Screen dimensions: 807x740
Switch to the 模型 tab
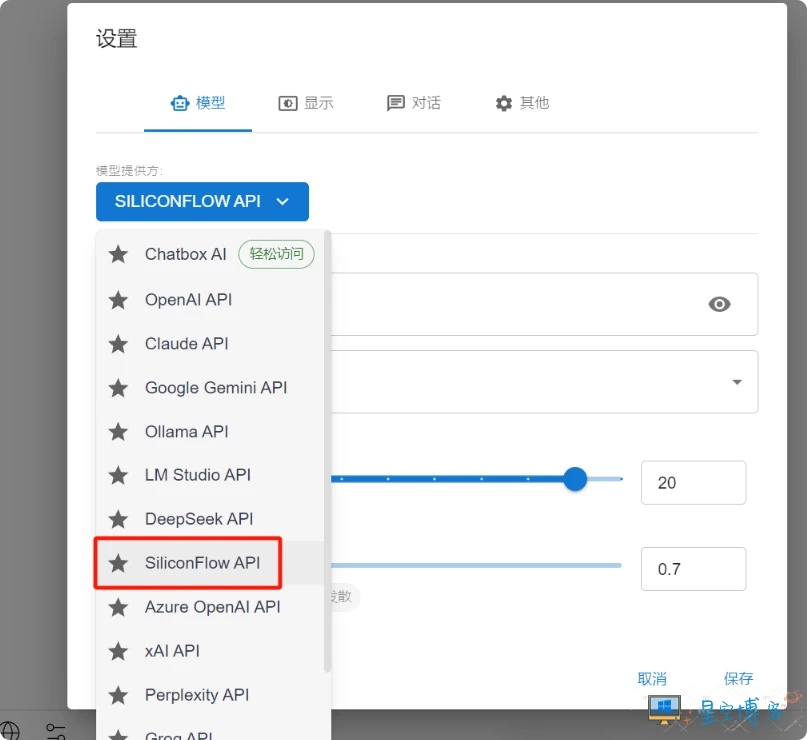[198, 103]
